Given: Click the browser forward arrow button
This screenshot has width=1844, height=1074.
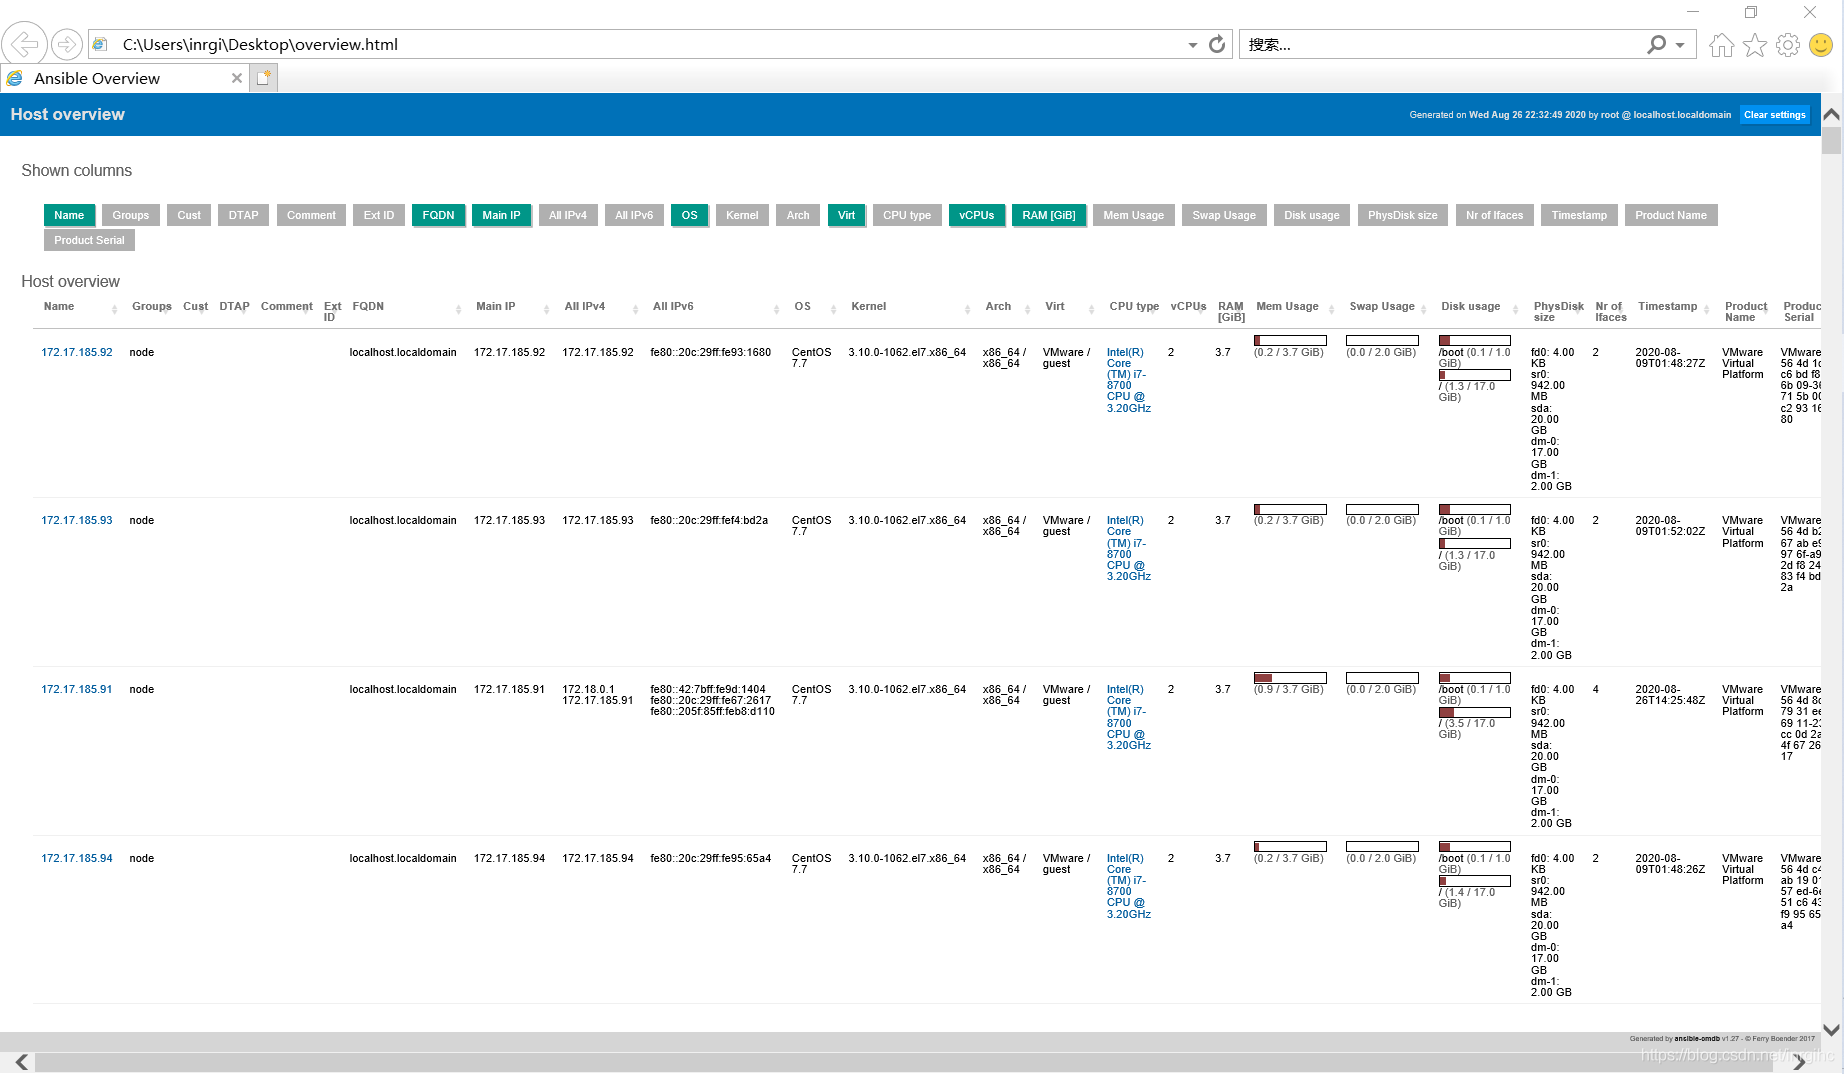Looking at the screenshot, I should click(x=66, y=44).
